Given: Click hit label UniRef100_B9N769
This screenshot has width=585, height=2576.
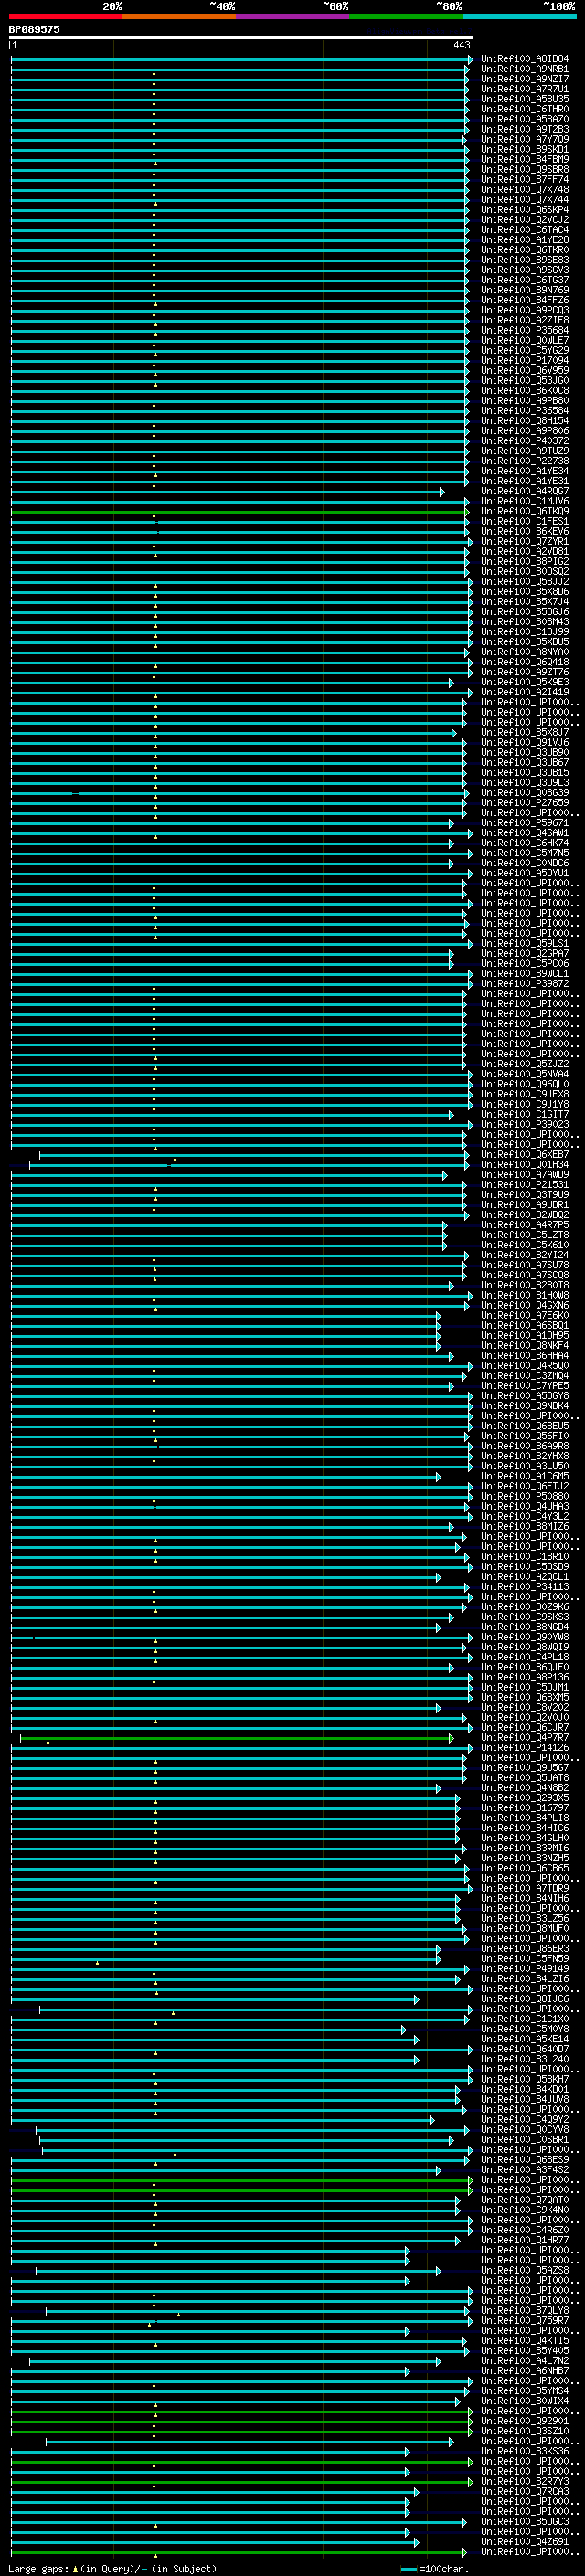Looking at the screenshot, I should click(524, 290).
